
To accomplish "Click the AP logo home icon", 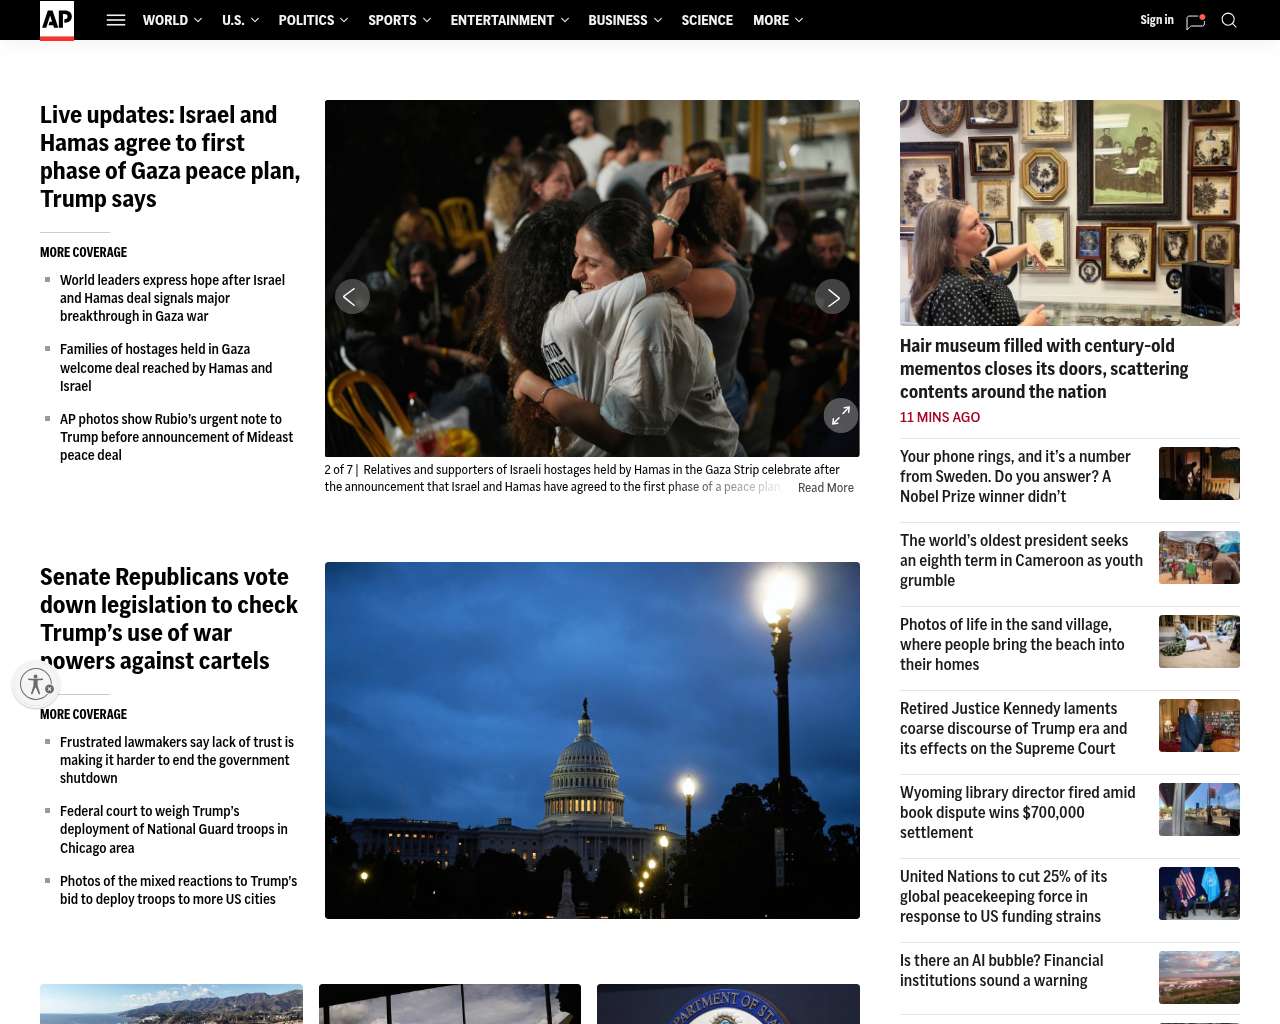I will click(x=57, y=20).
